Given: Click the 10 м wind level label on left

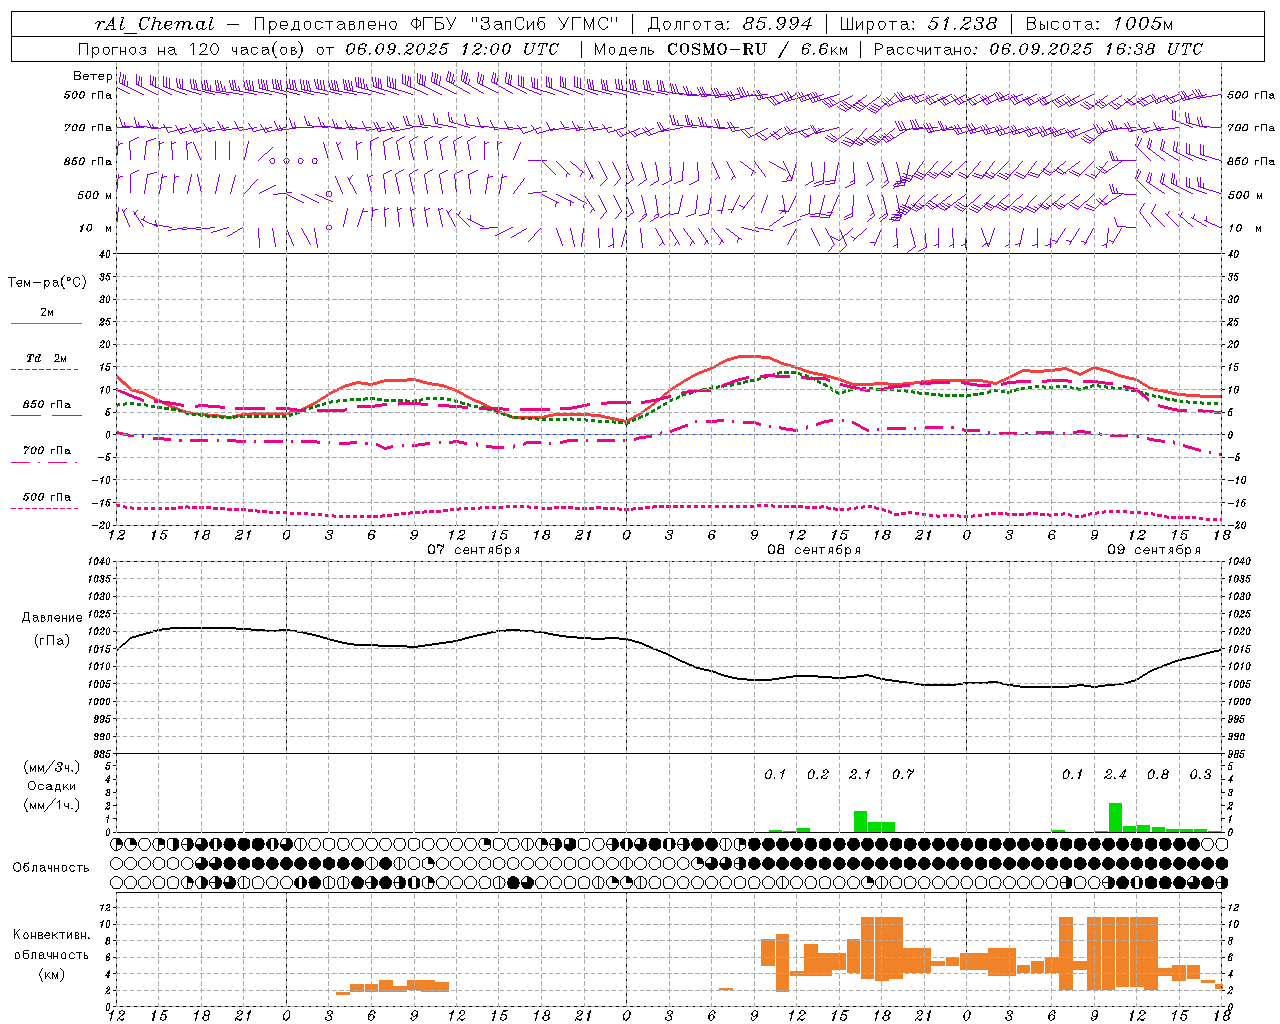Looking at the screenshot, I should pos(96,228).
